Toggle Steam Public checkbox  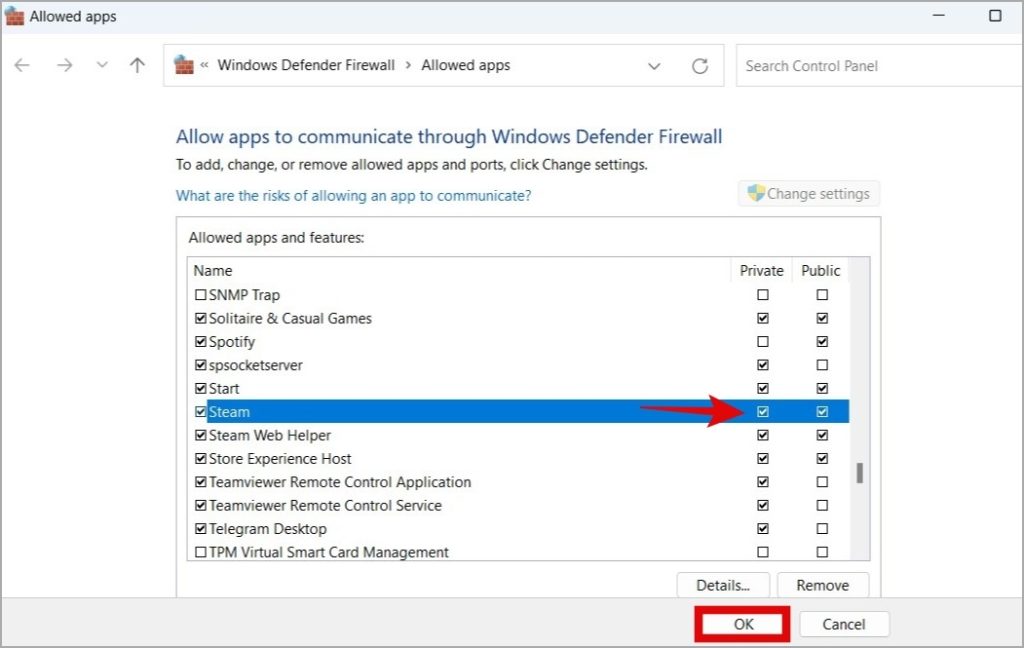pos(822,412)
